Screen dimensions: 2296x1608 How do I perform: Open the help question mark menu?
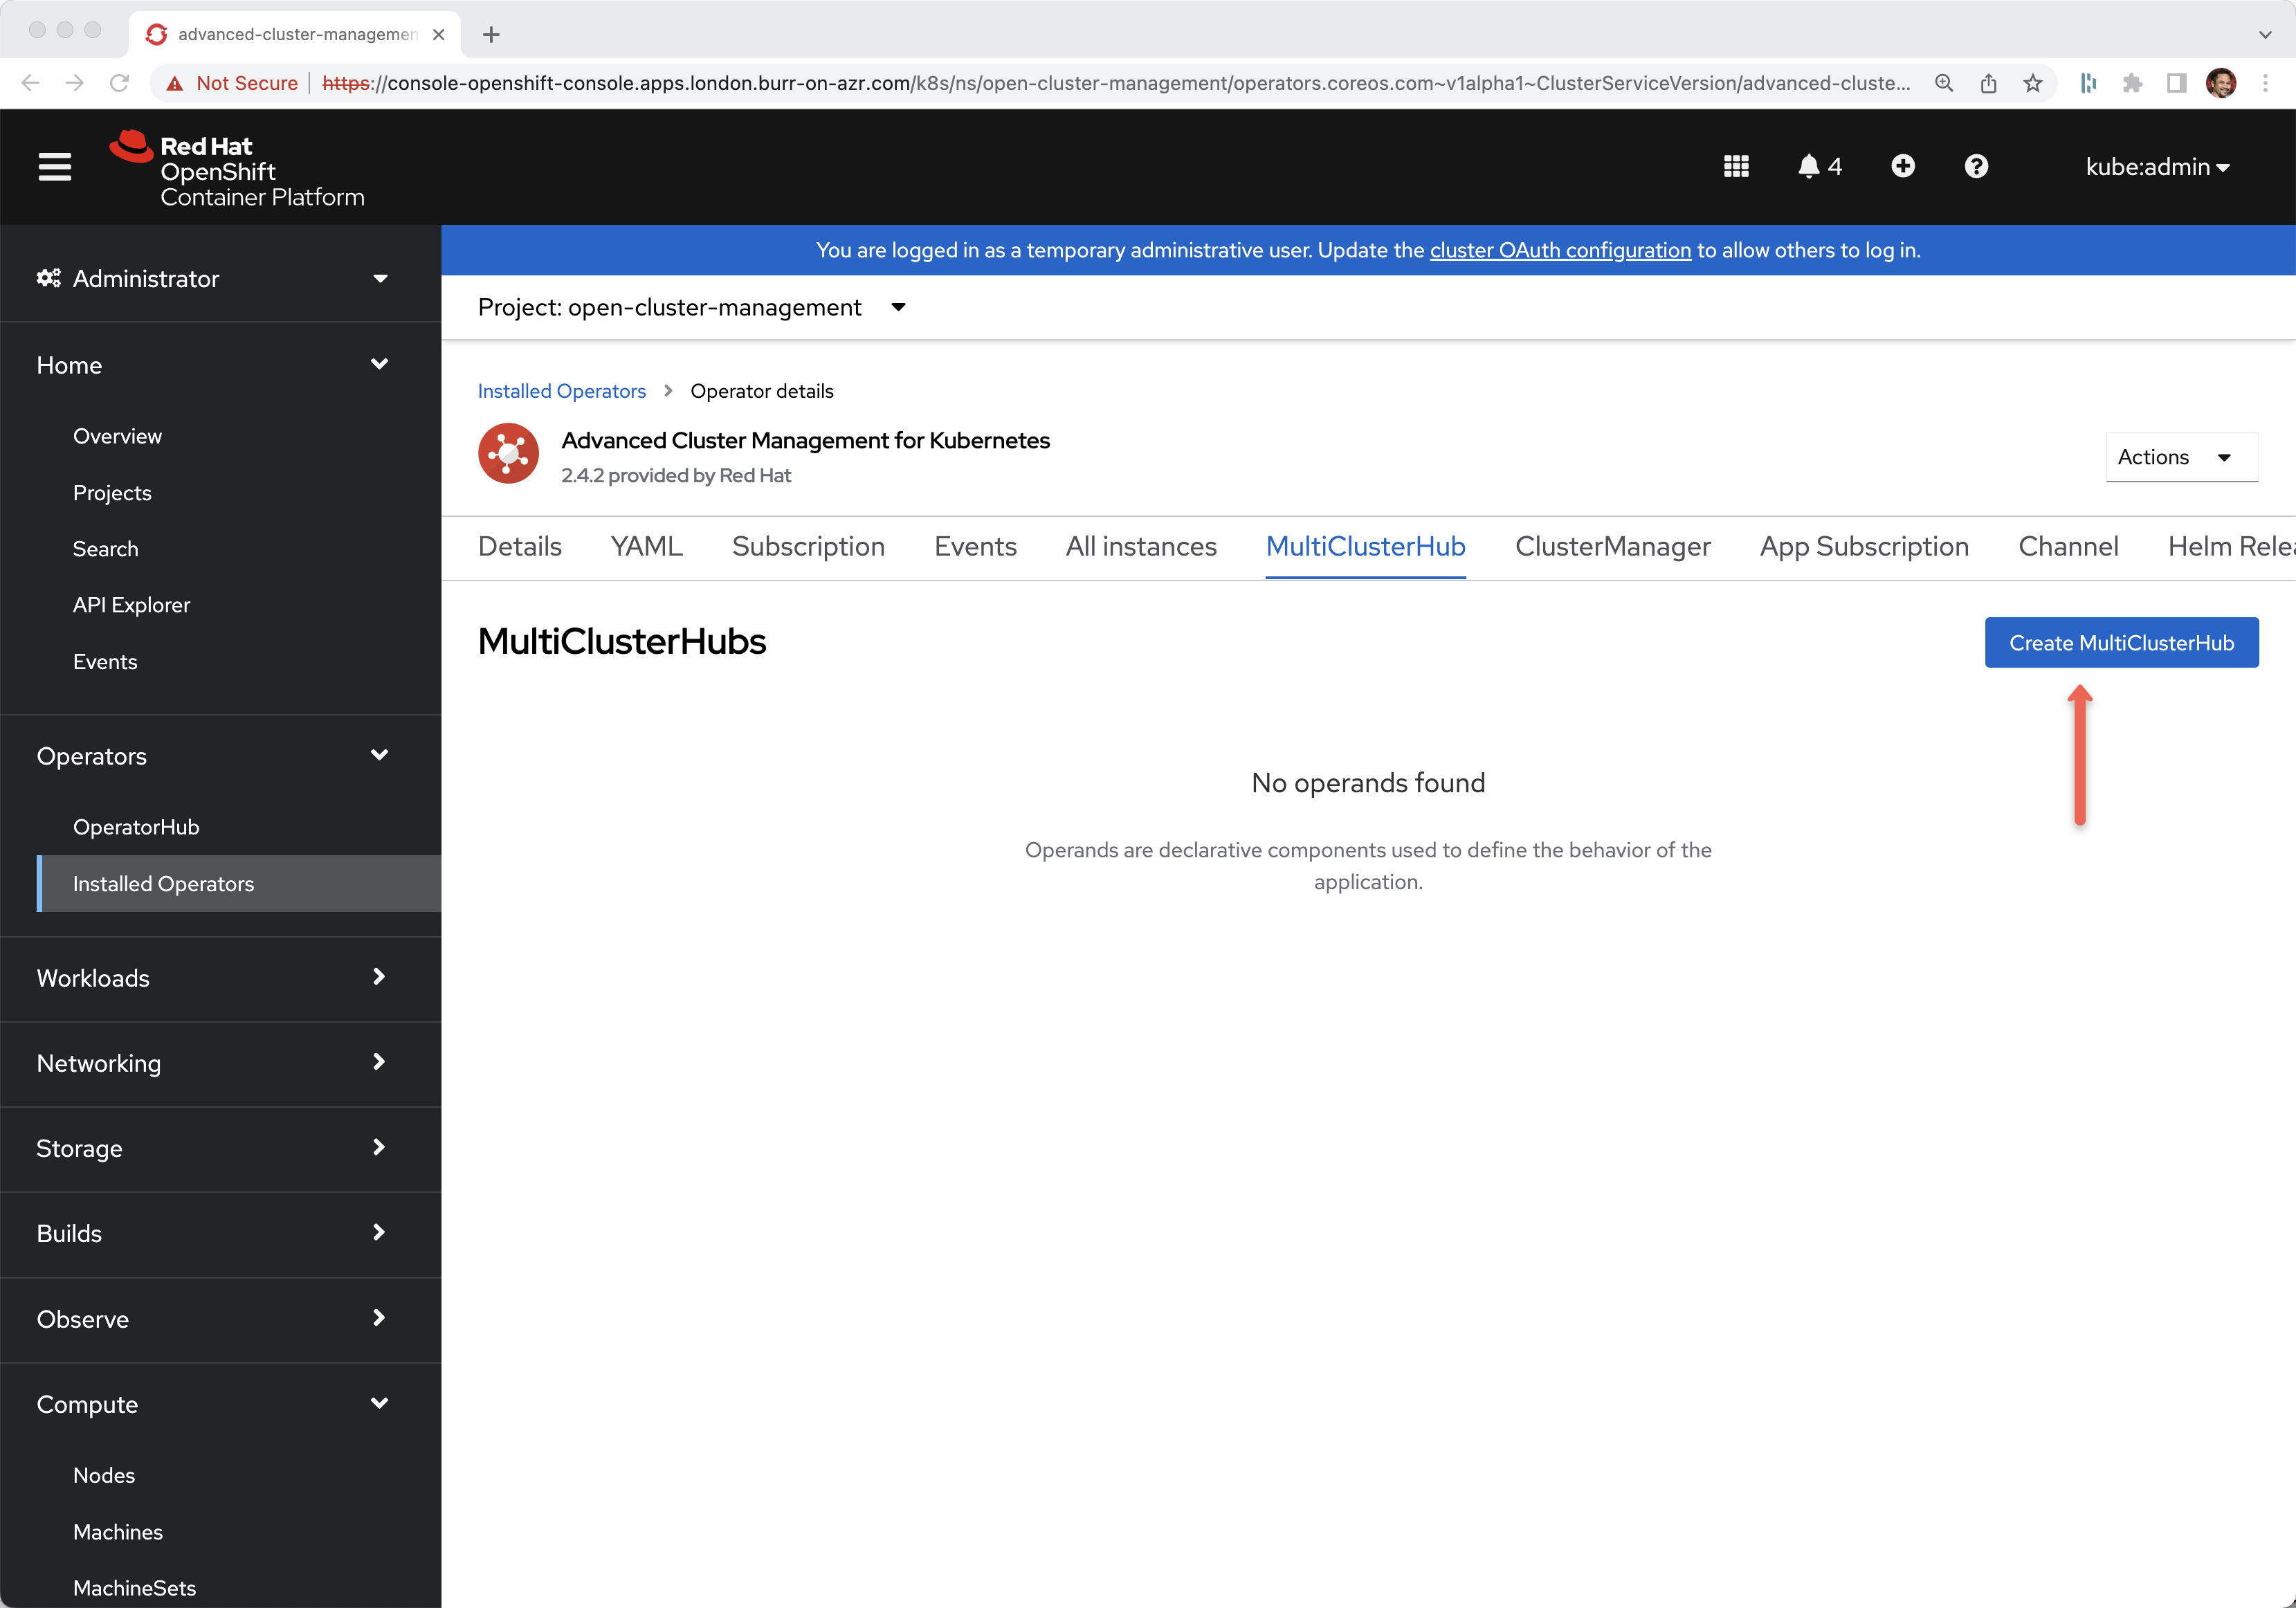1975,166
